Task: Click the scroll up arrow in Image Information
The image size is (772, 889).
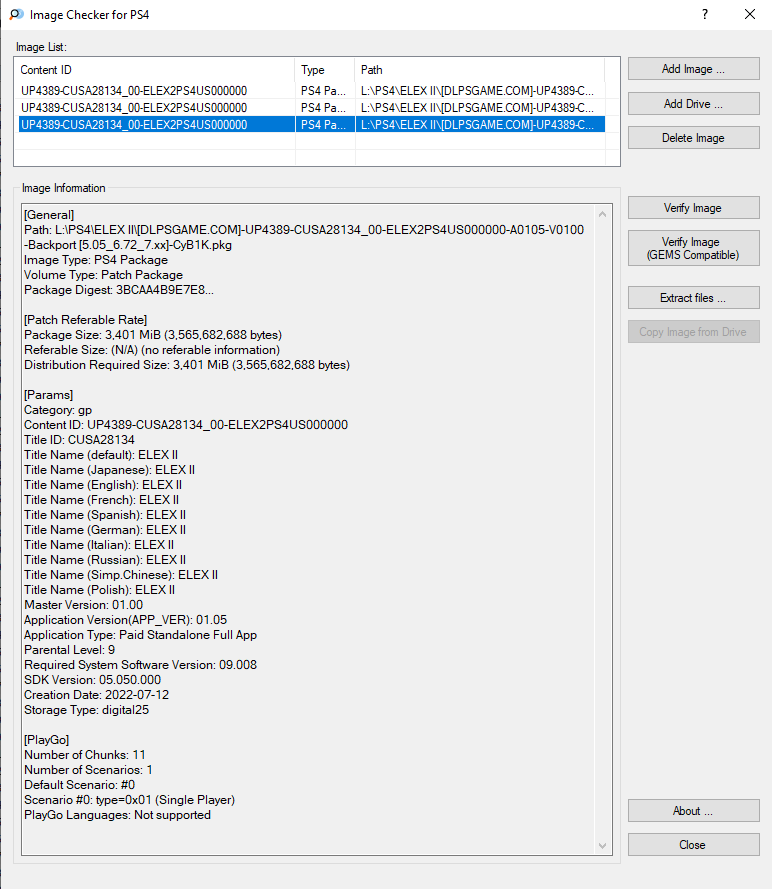Action: [x=603, y=214]
